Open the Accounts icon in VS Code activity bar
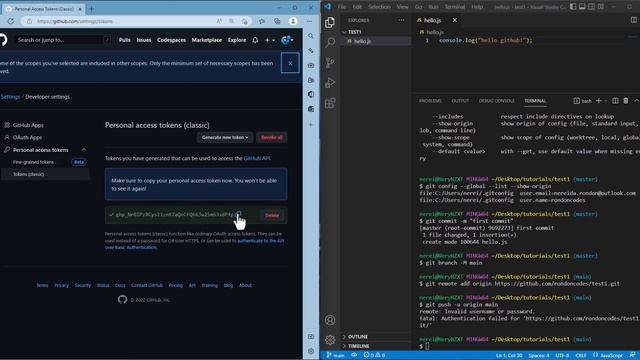 coord(330,320)
